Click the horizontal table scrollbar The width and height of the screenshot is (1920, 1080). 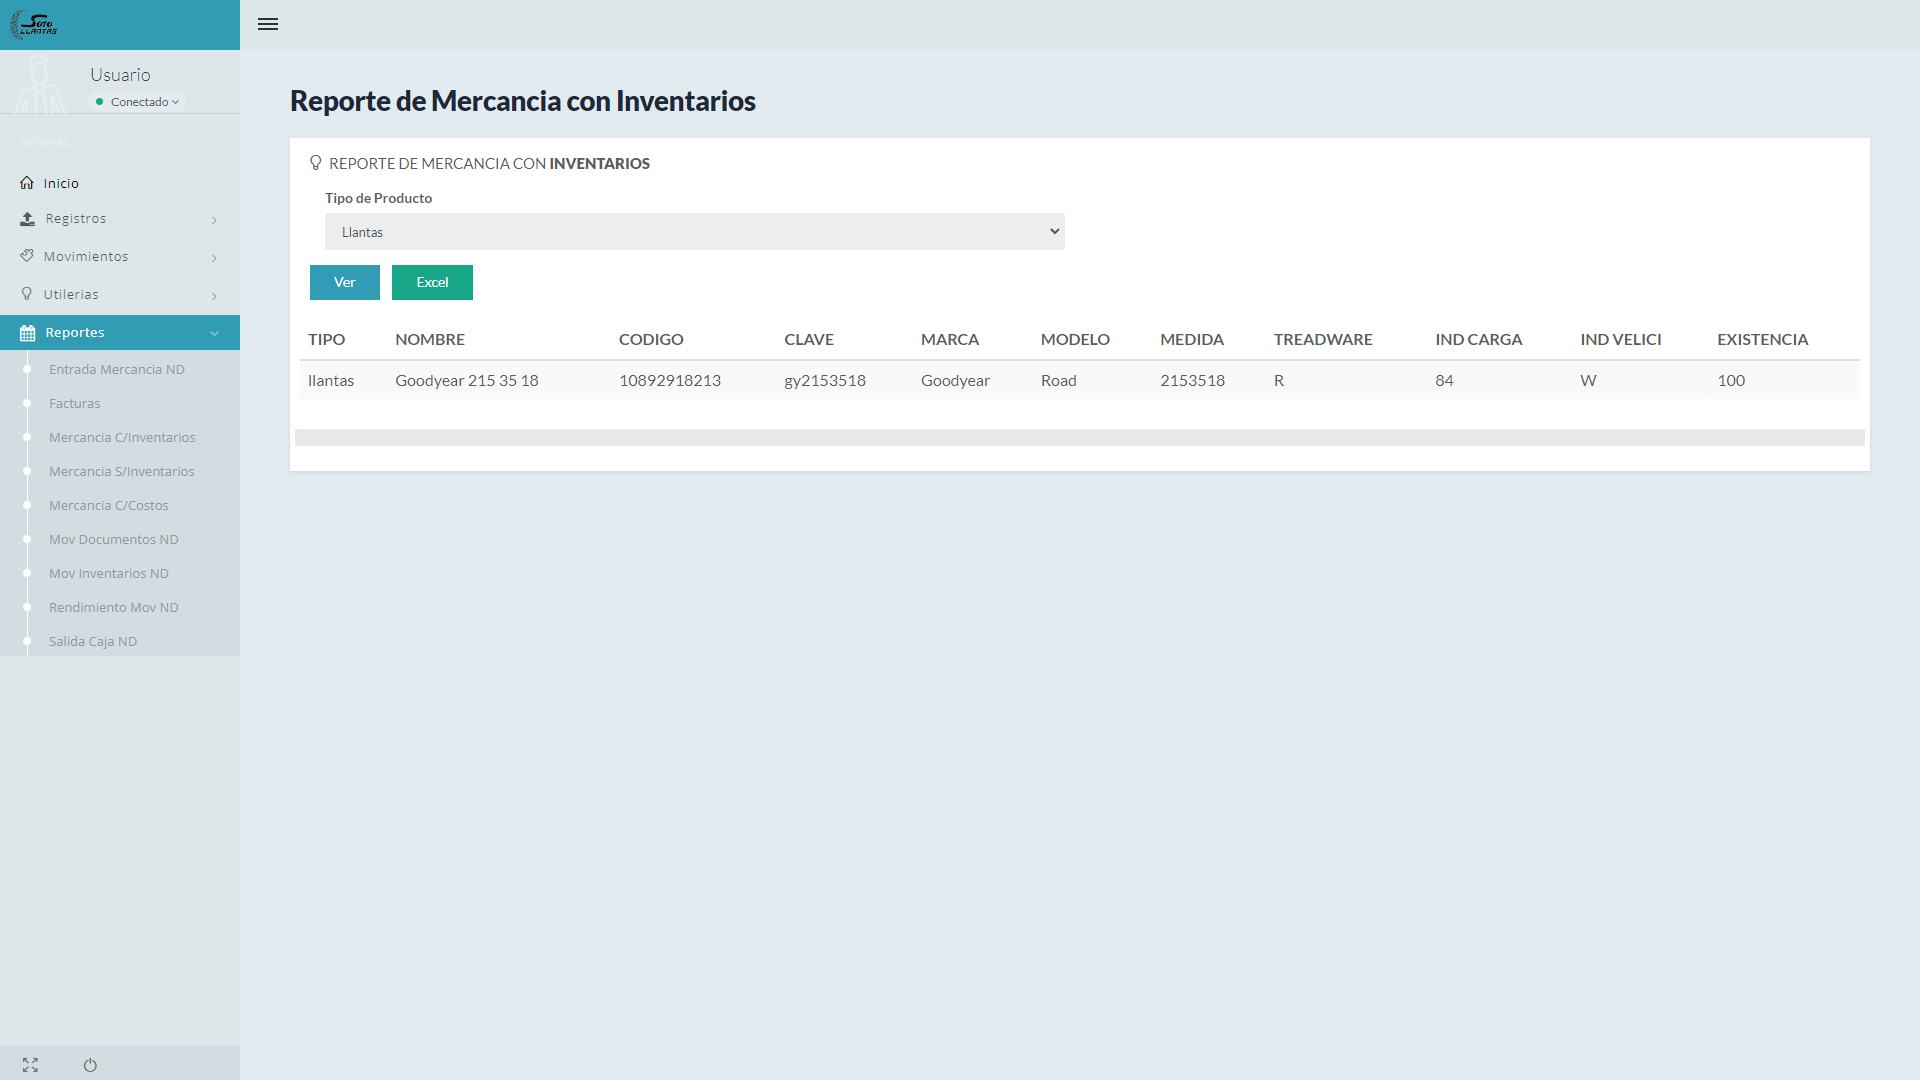tap(1079, 437)
